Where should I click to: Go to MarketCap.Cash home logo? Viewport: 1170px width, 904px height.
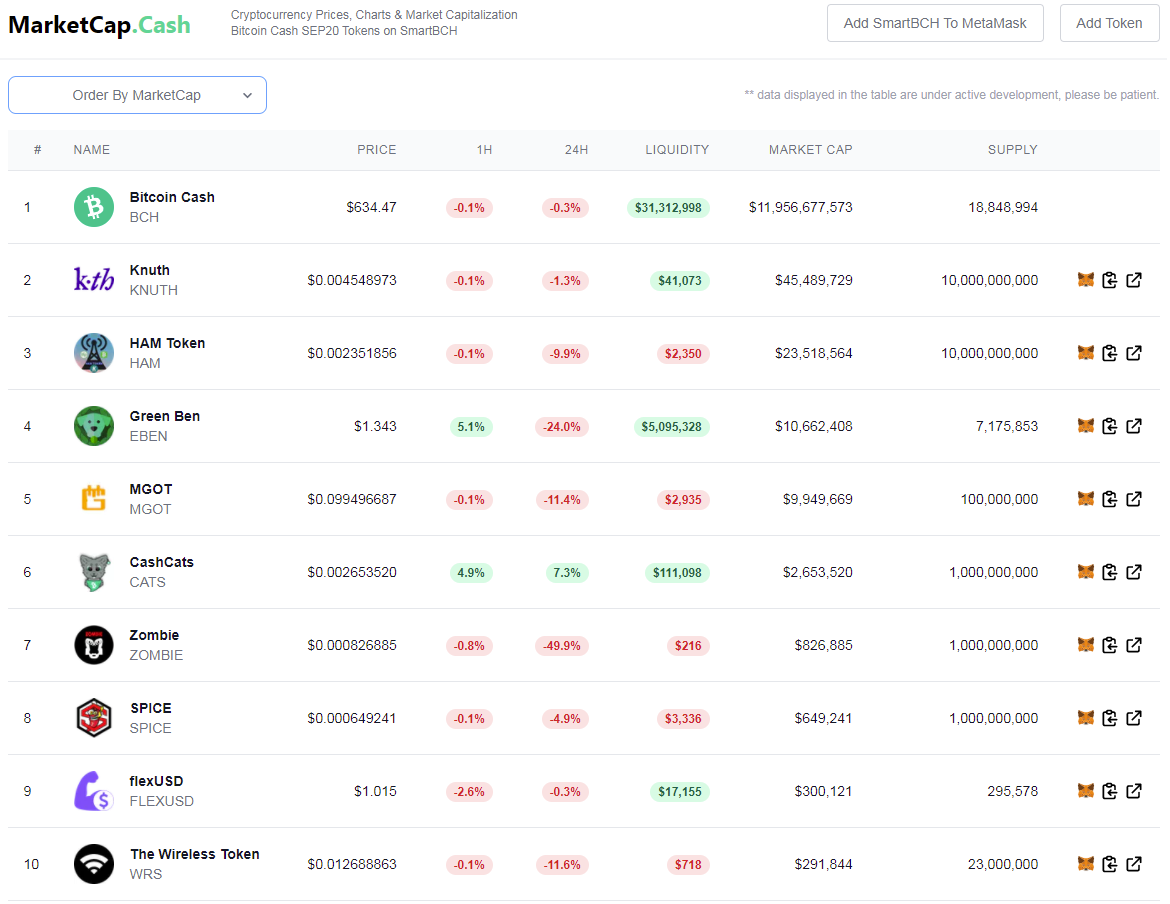(x=99, y=25)
